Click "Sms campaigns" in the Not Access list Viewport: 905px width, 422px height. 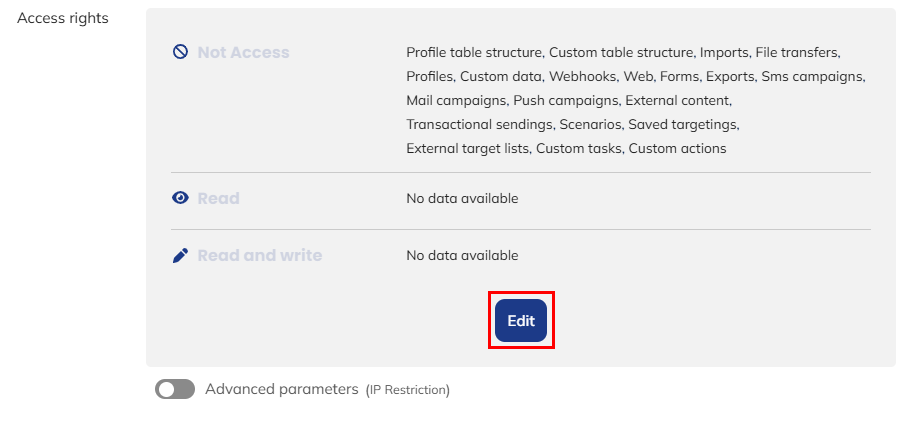coord(812,76)
